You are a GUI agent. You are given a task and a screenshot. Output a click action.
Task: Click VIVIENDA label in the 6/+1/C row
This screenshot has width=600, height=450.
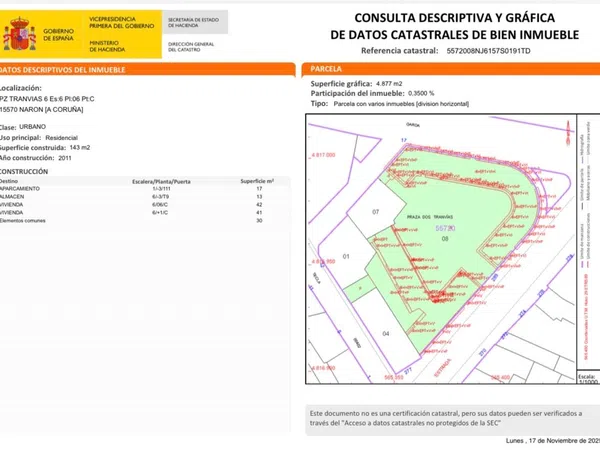click(11, 213)
